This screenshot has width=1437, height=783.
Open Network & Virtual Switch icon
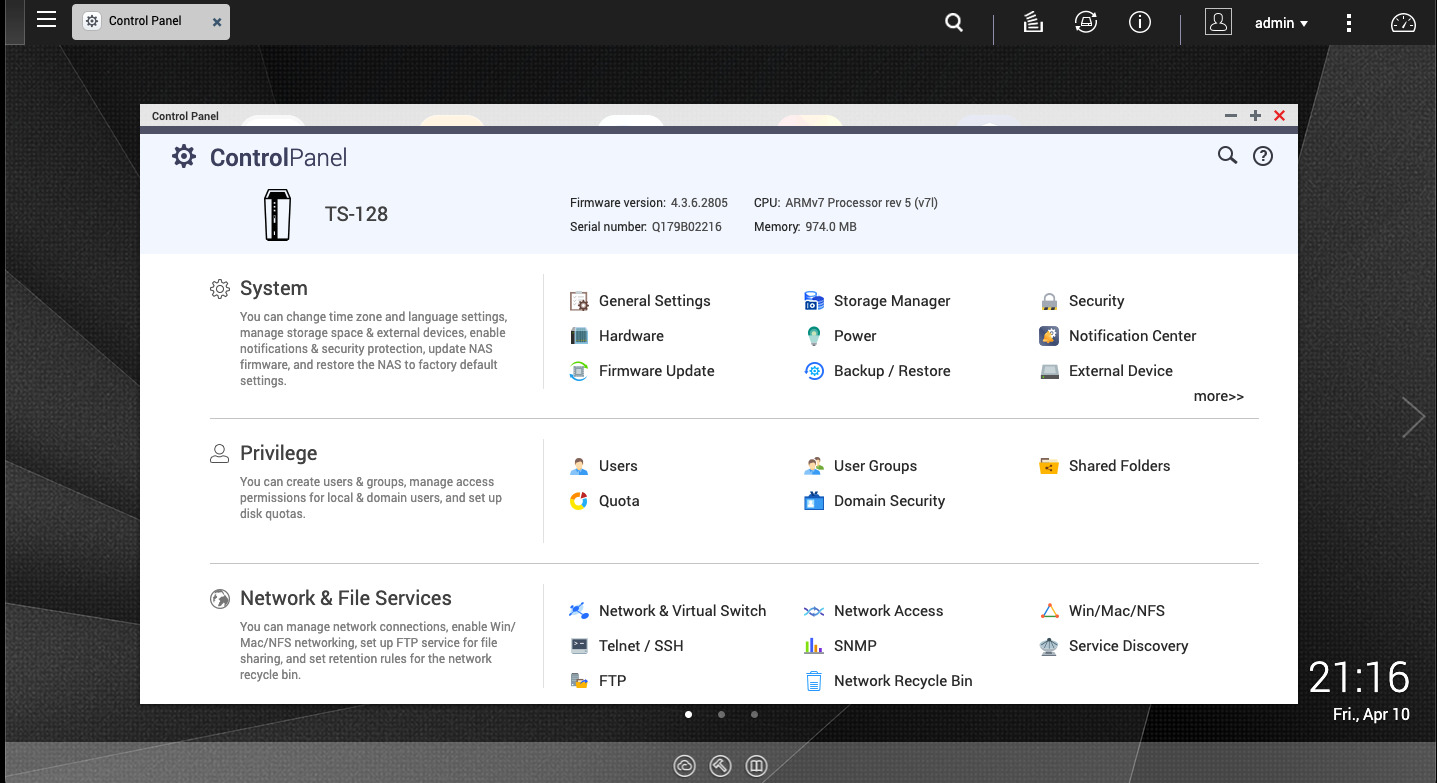(579, 611)
